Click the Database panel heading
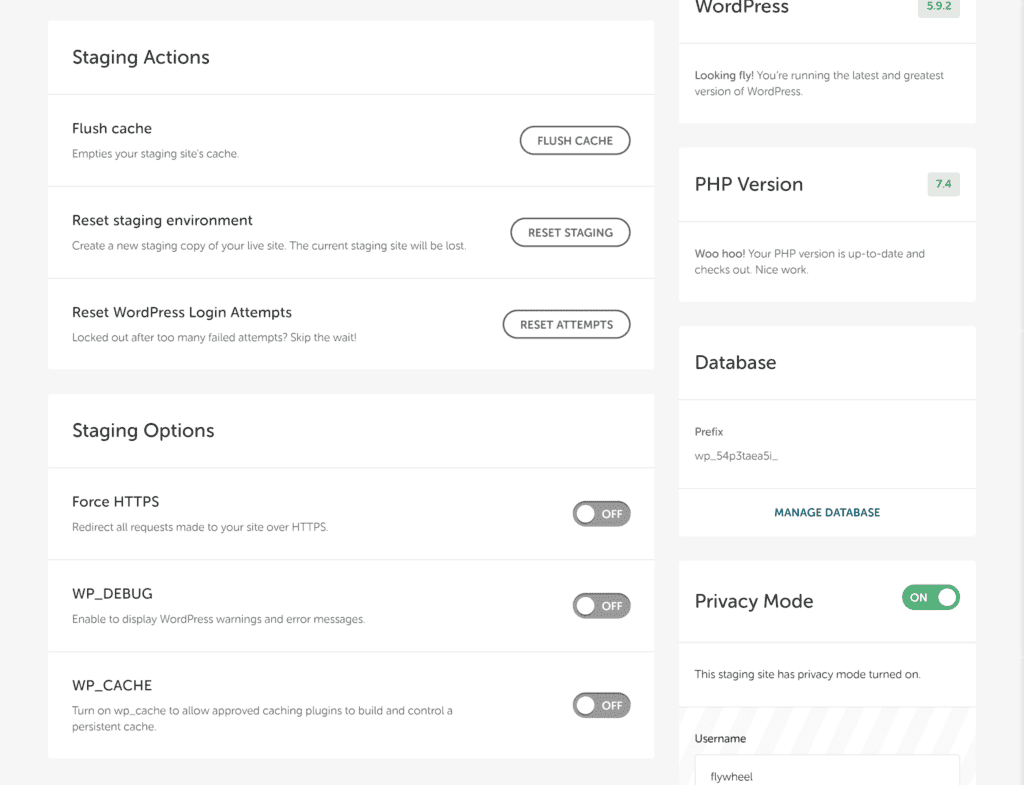The image size is (1024, 785). click(735, 362)
